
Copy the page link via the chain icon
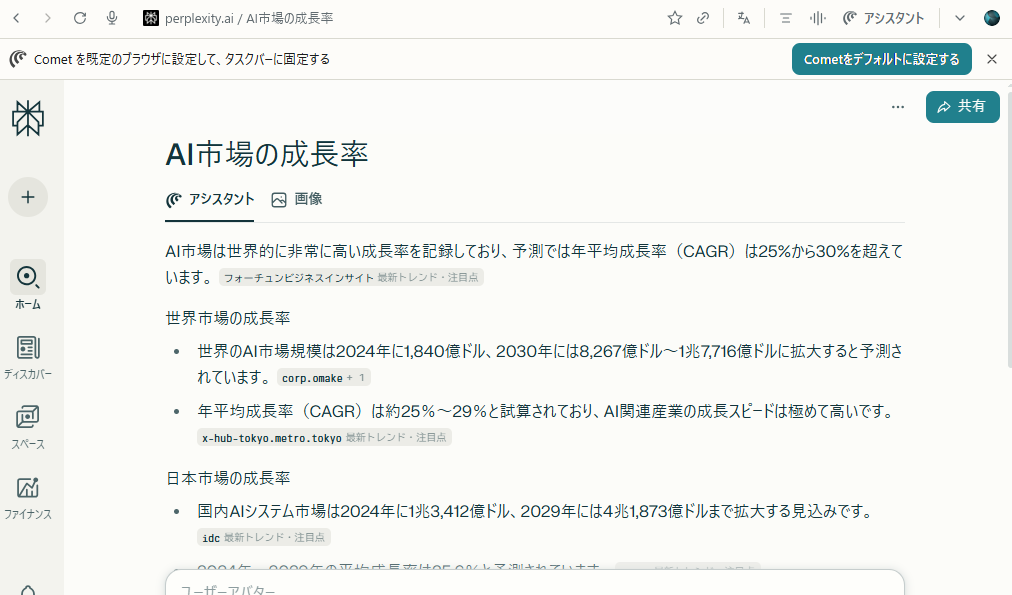click(x=704, y=18)
